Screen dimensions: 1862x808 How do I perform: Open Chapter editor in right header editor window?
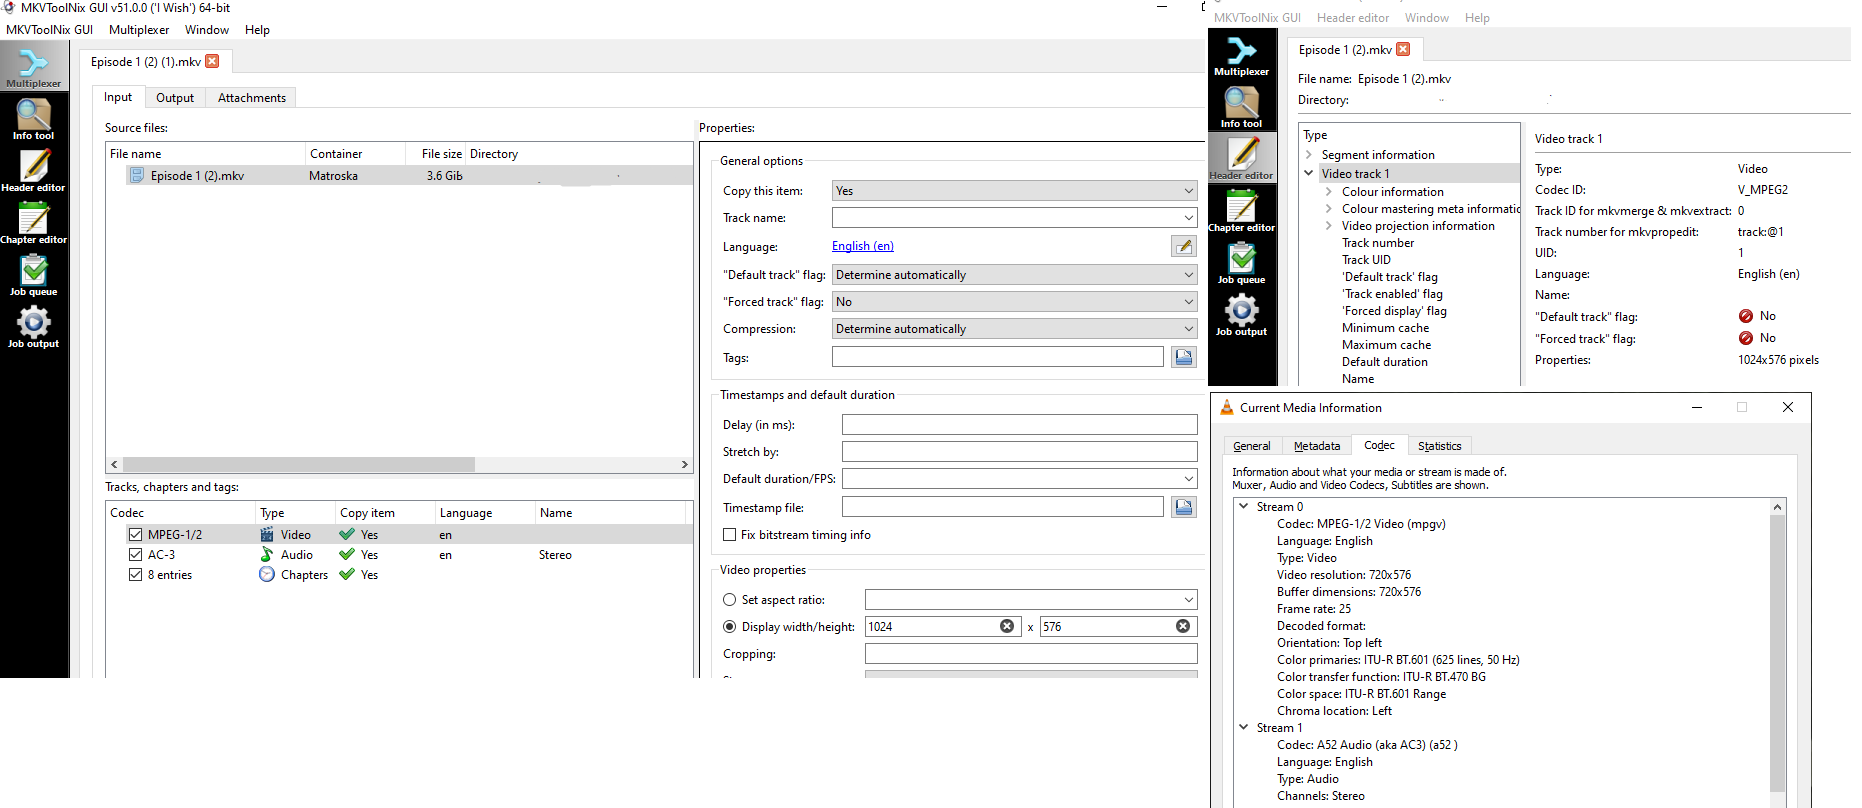point(1242,211)
